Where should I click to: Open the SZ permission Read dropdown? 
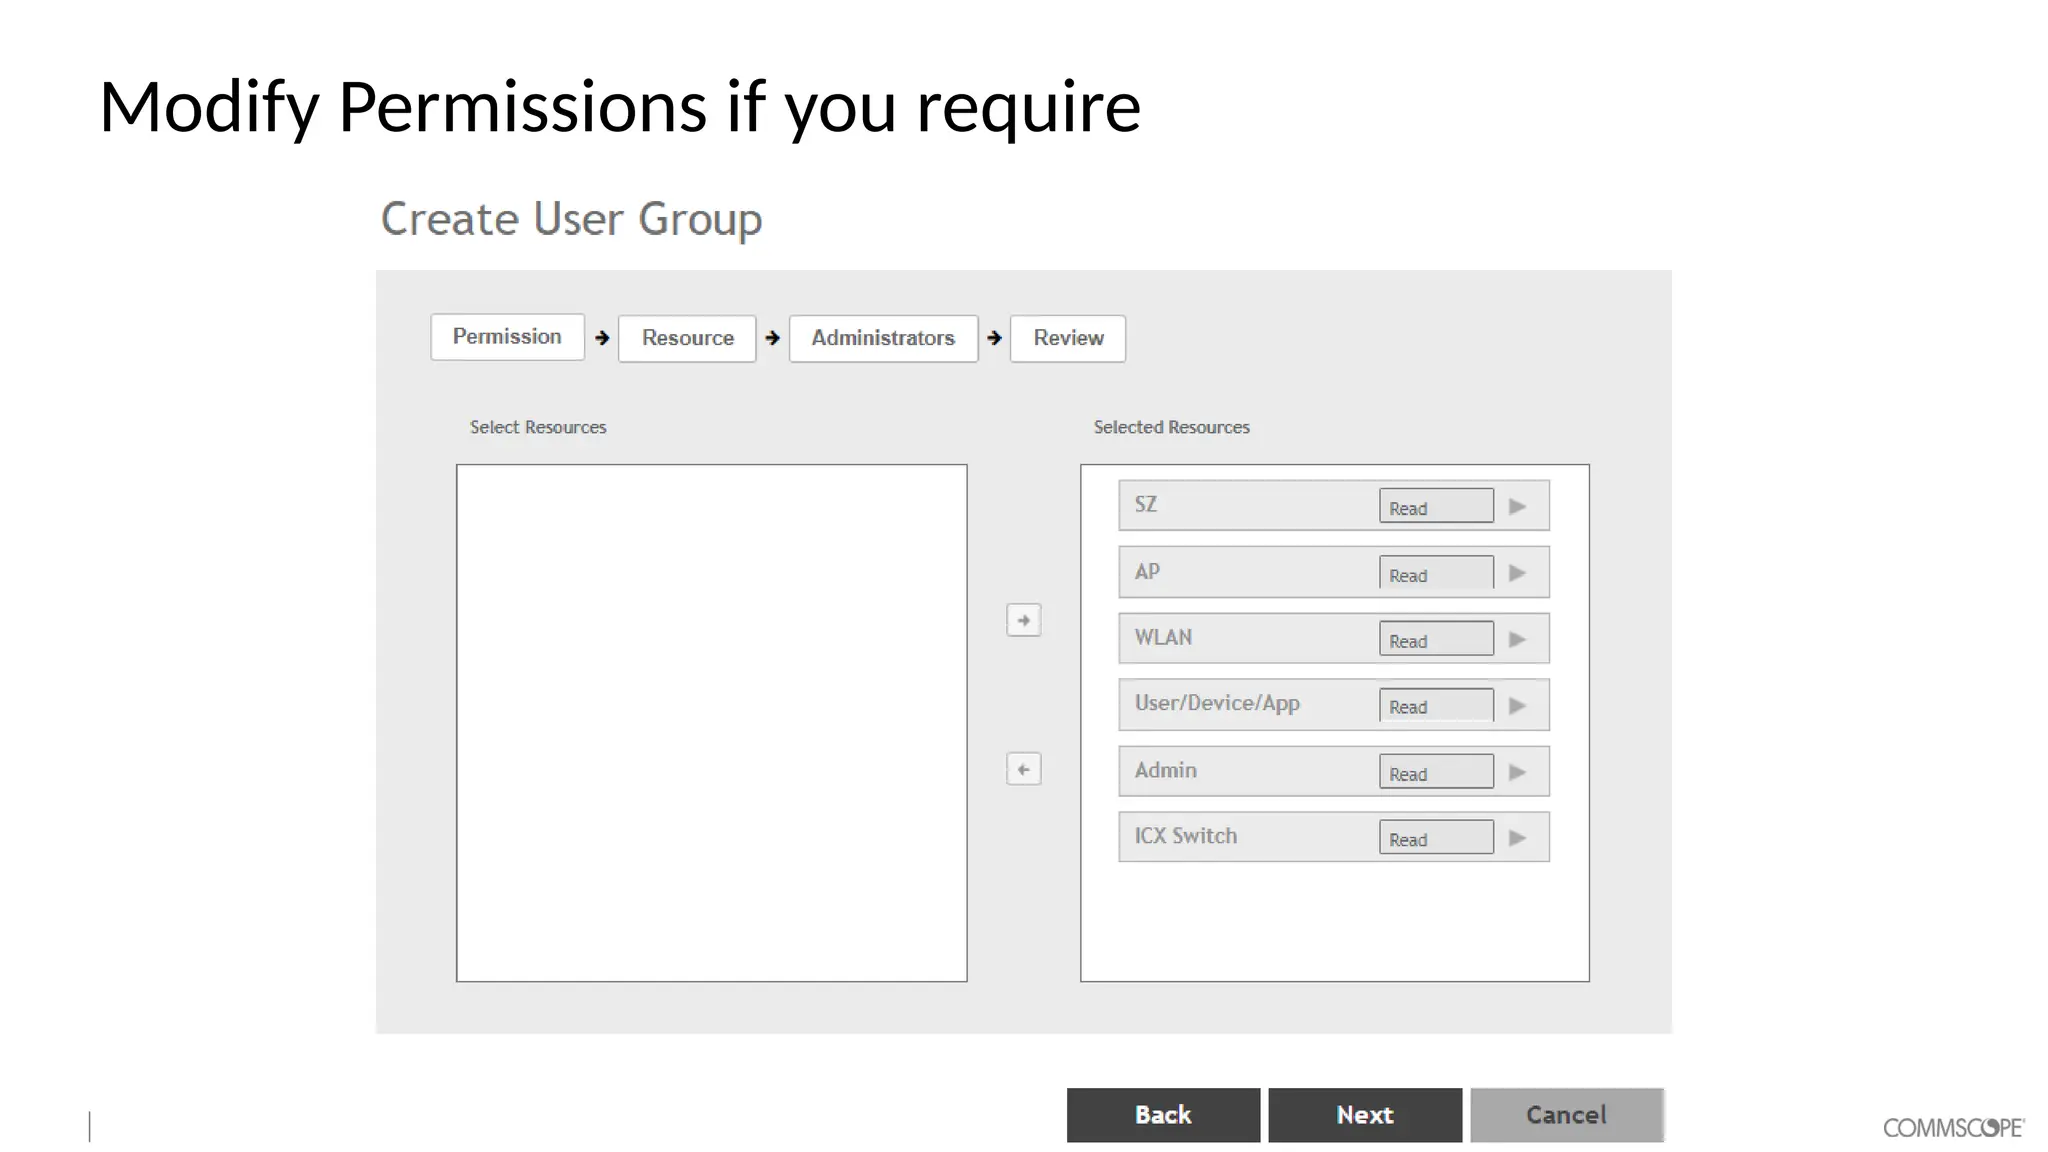[1436, 506]
